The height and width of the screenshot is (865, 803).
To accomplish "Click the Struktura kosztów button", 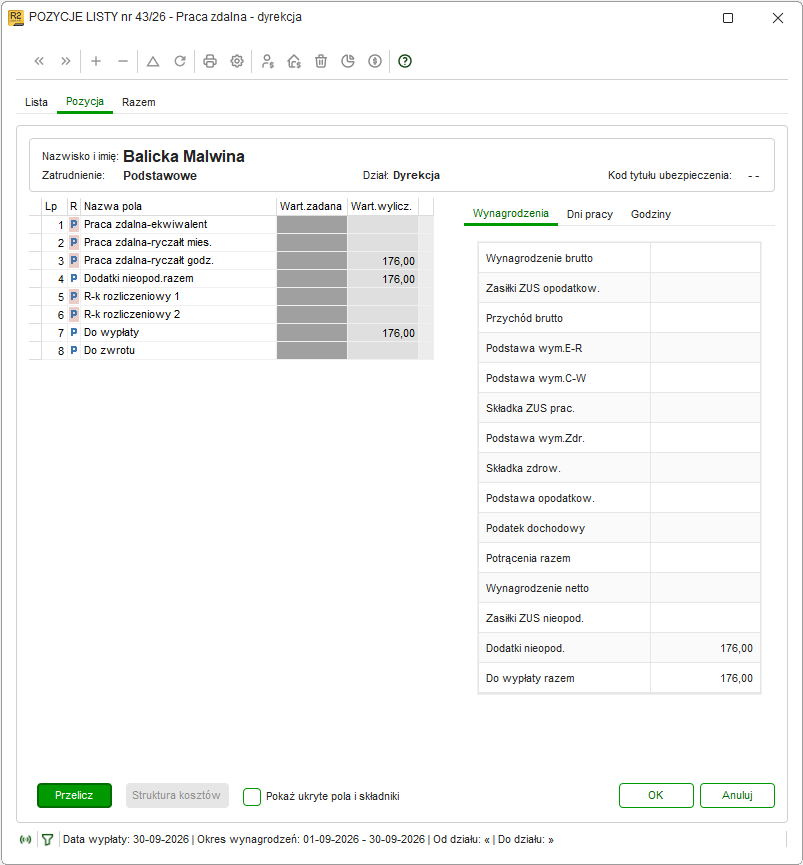I will (177, 795).
